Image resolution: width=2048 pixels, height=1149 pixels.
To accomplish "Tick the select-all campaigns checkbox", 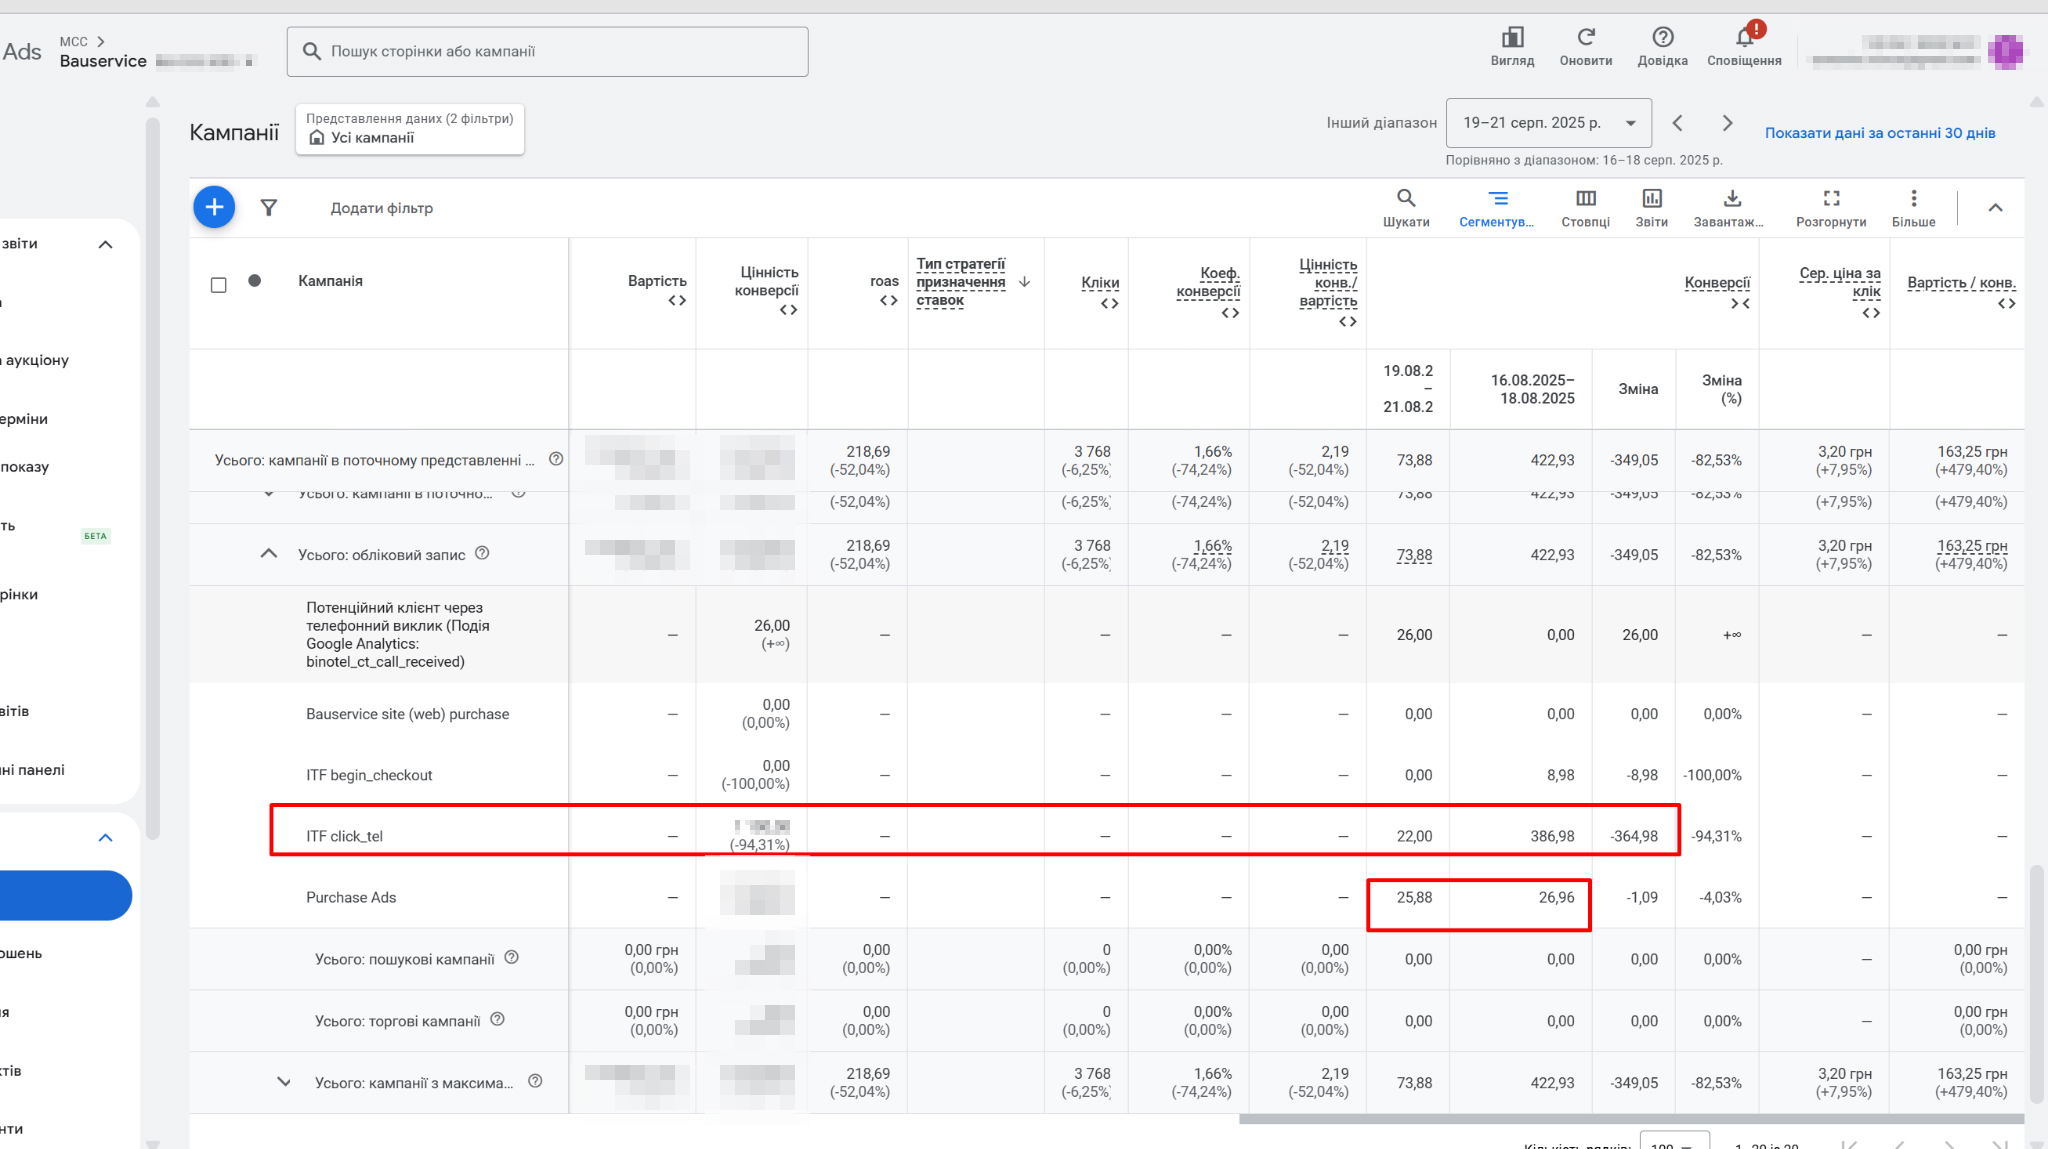I will pos(219,285).
